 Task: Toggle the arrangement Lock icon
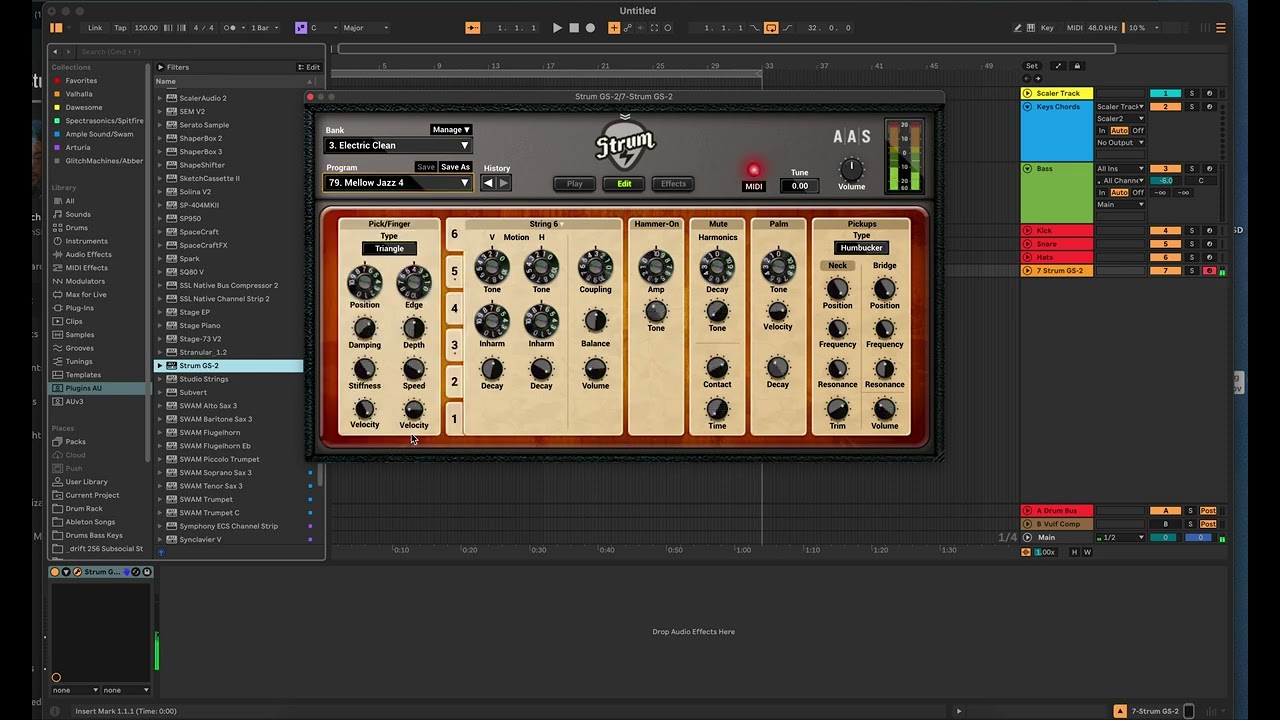tap(1077, 66)
